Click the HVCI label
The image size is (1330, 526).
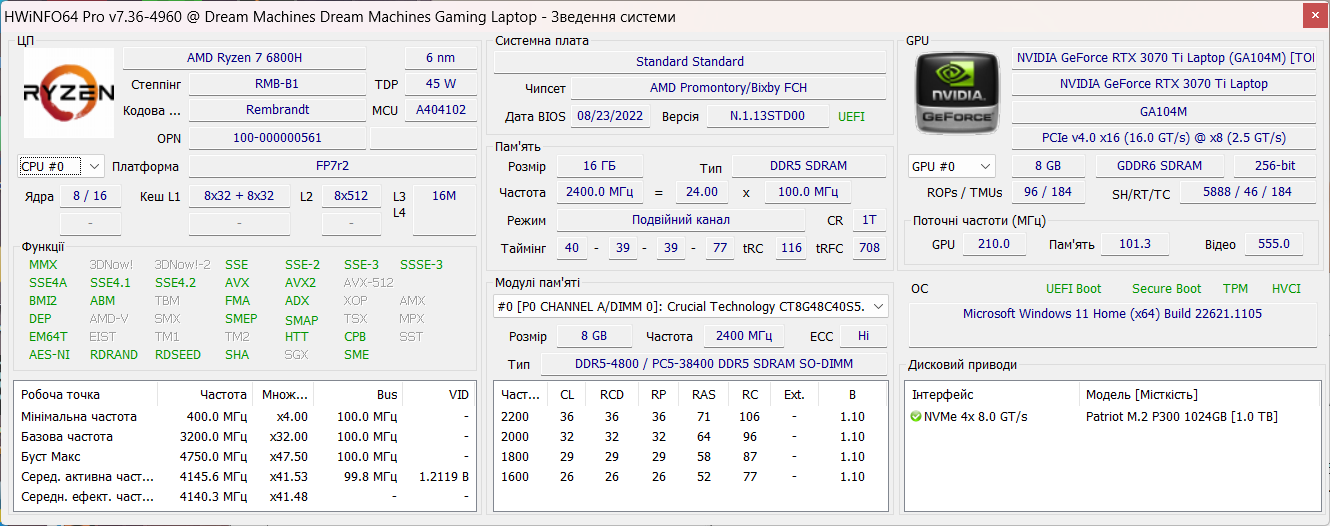pos(1286,289)
